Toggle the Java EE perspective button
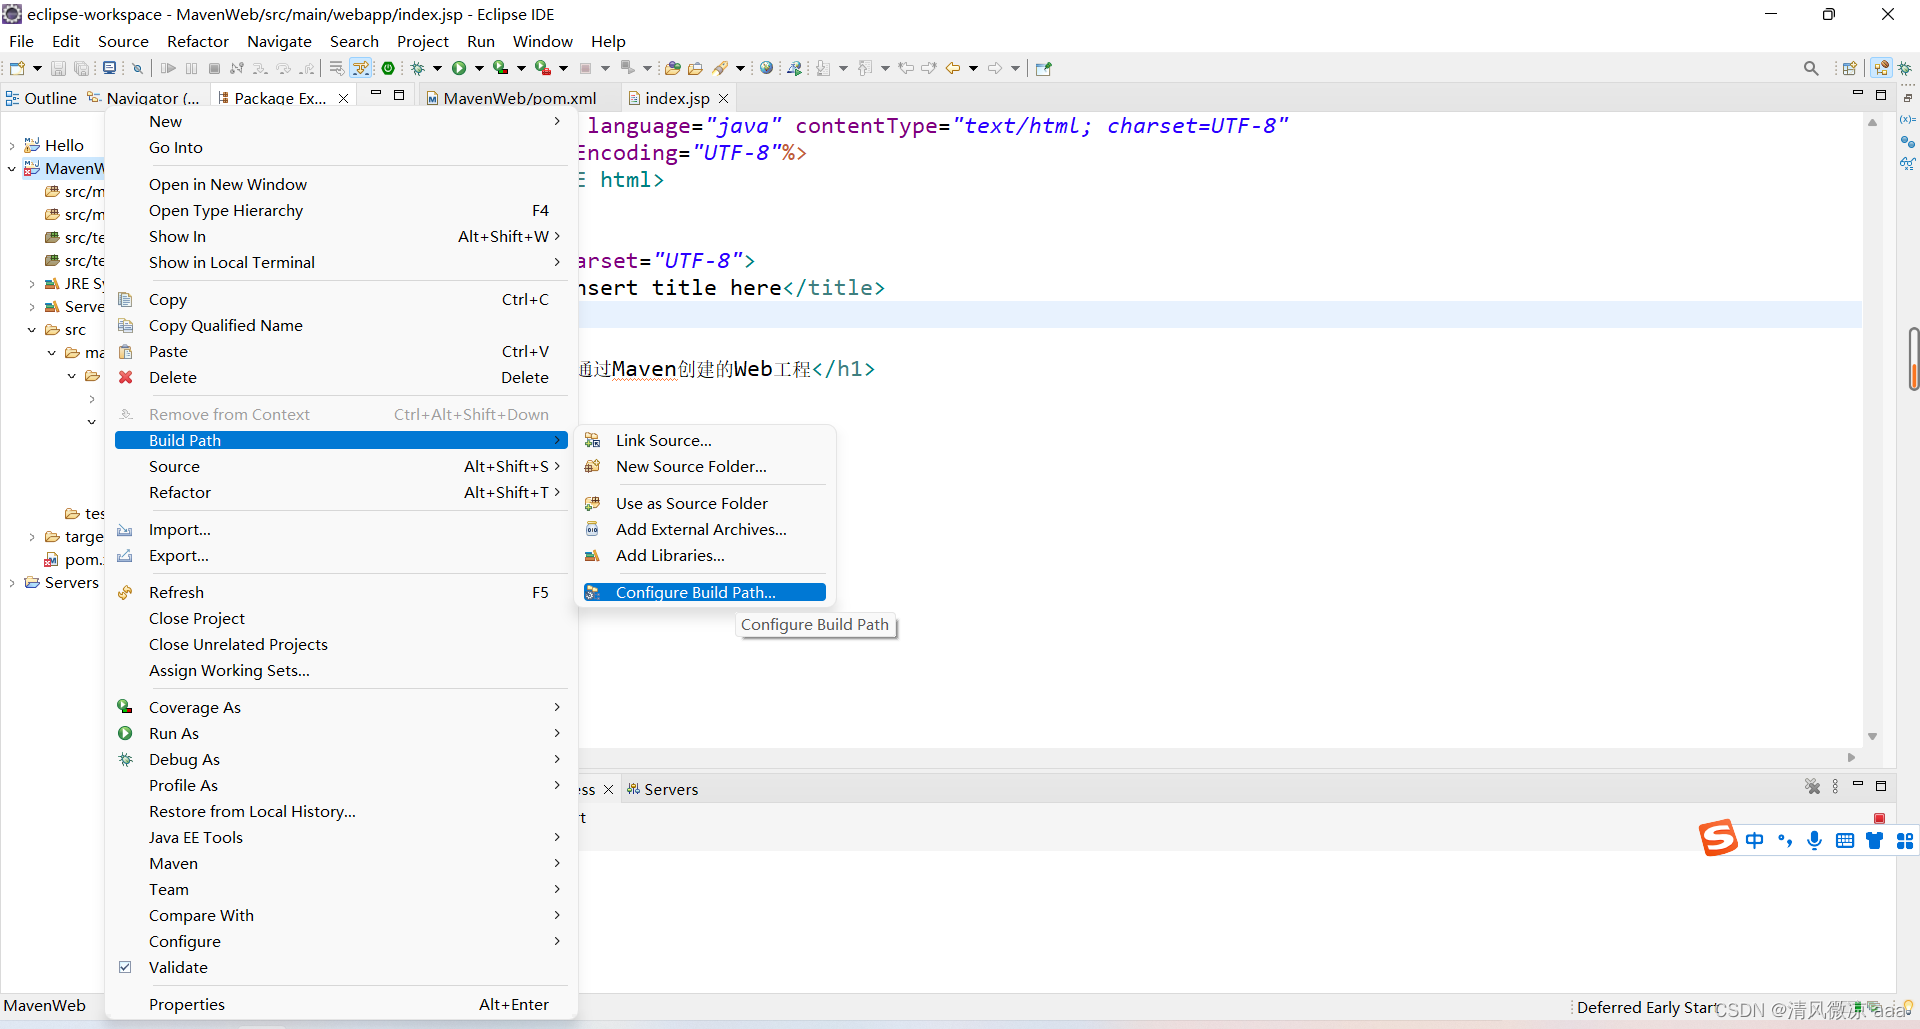This screenshot has width=1920, height=1029. [x=1882, y=68]
